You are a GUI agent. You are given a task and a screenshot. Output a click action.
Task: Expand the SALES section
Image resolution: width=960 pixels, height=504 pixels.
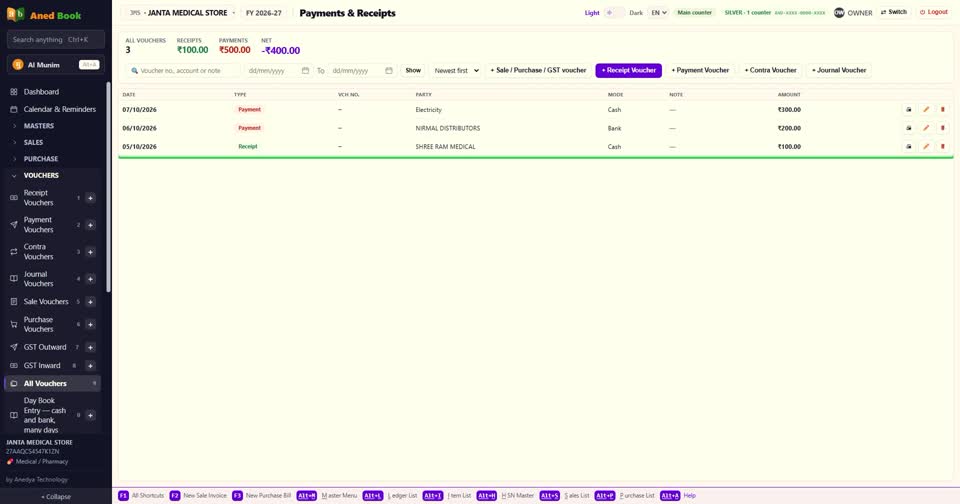click(33, 142)
